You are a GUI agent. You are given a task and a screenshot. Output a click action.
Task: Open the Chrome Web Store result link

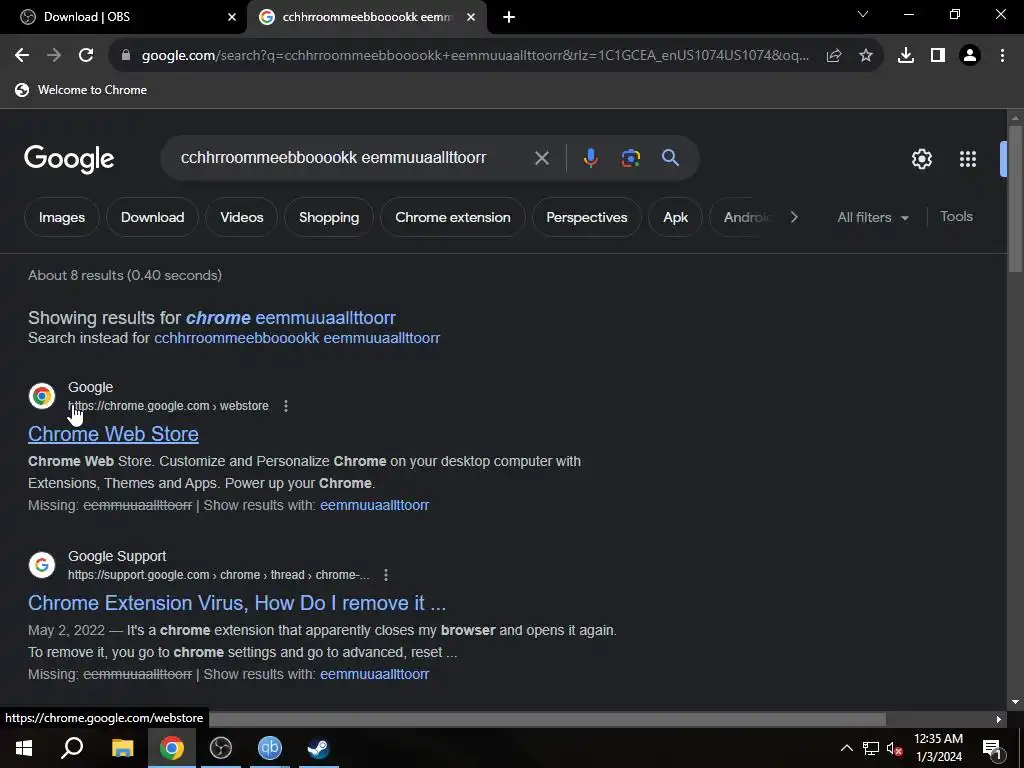tap(113, 434)
